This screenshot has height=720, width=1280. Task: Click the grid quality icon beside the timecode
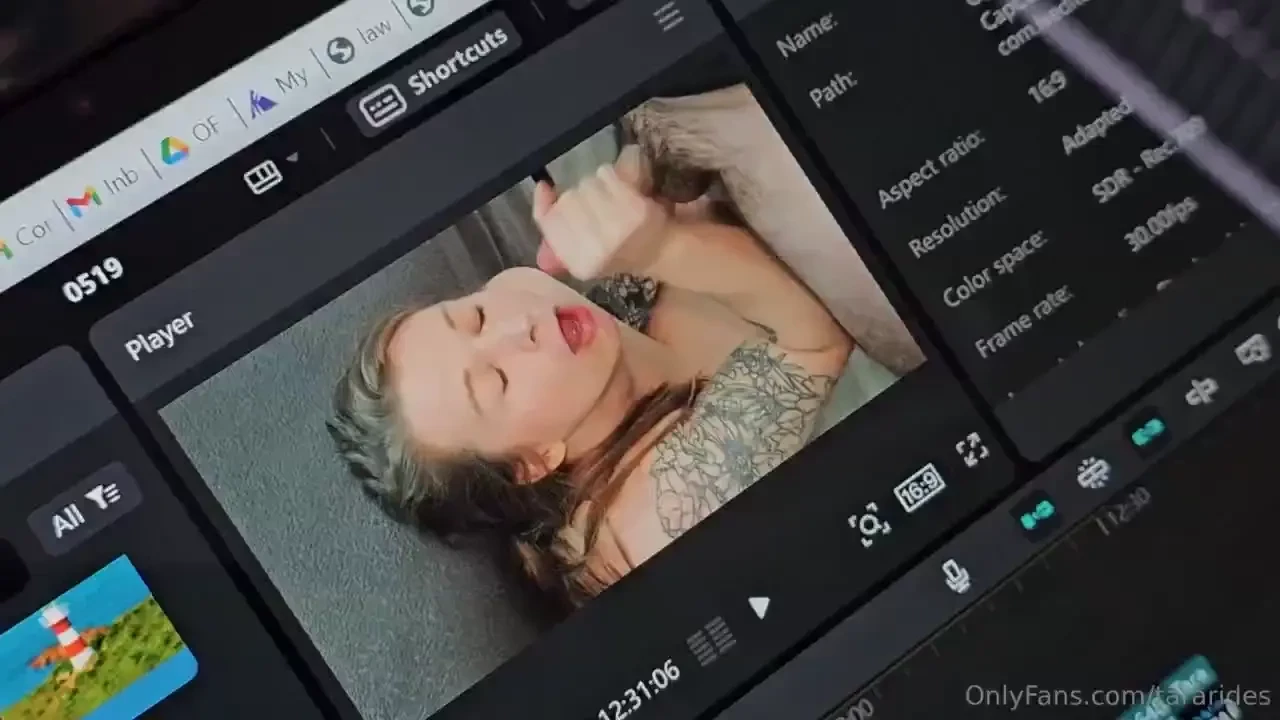pyautogui.click(x=711, y=639)
